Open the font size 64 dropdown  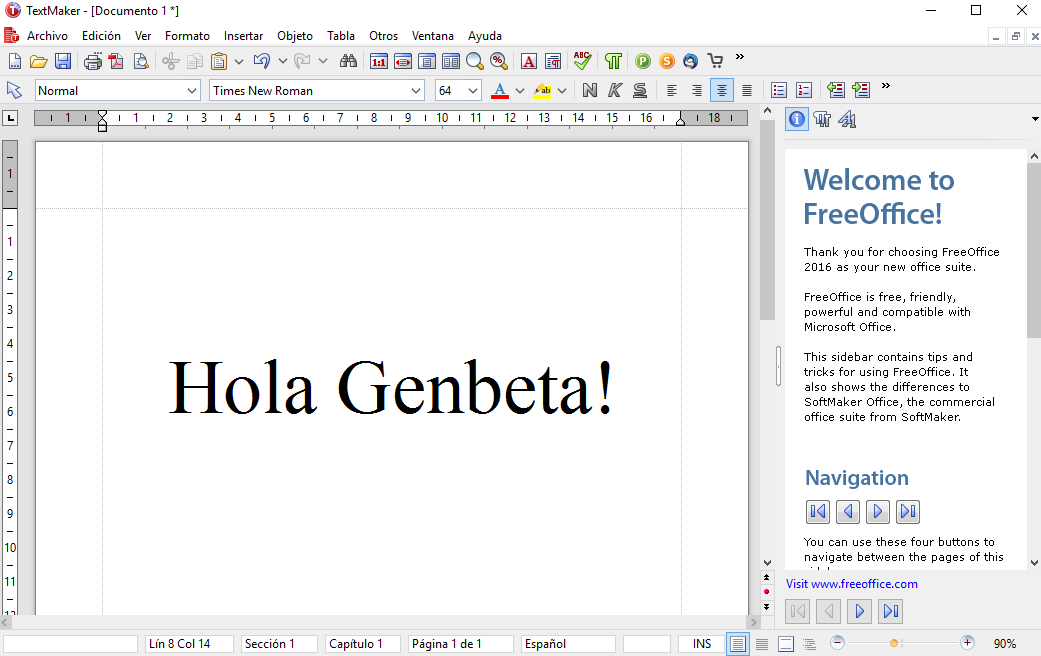[473, 90]
